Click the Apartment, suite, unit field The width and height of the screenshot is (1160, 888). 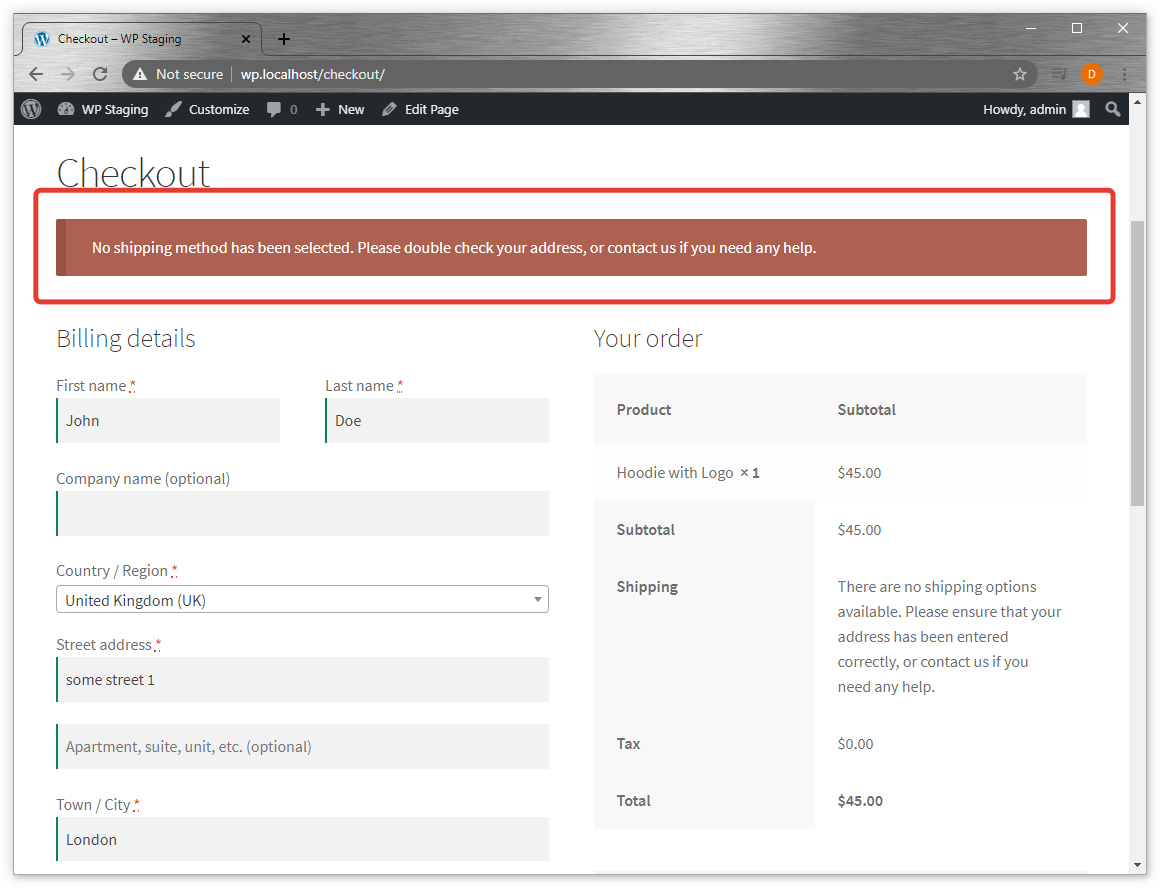302,746
